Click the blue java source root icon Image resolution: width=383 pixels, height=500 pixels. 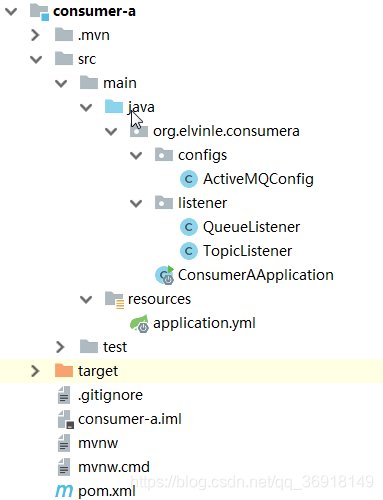click(x=114, y=107)
